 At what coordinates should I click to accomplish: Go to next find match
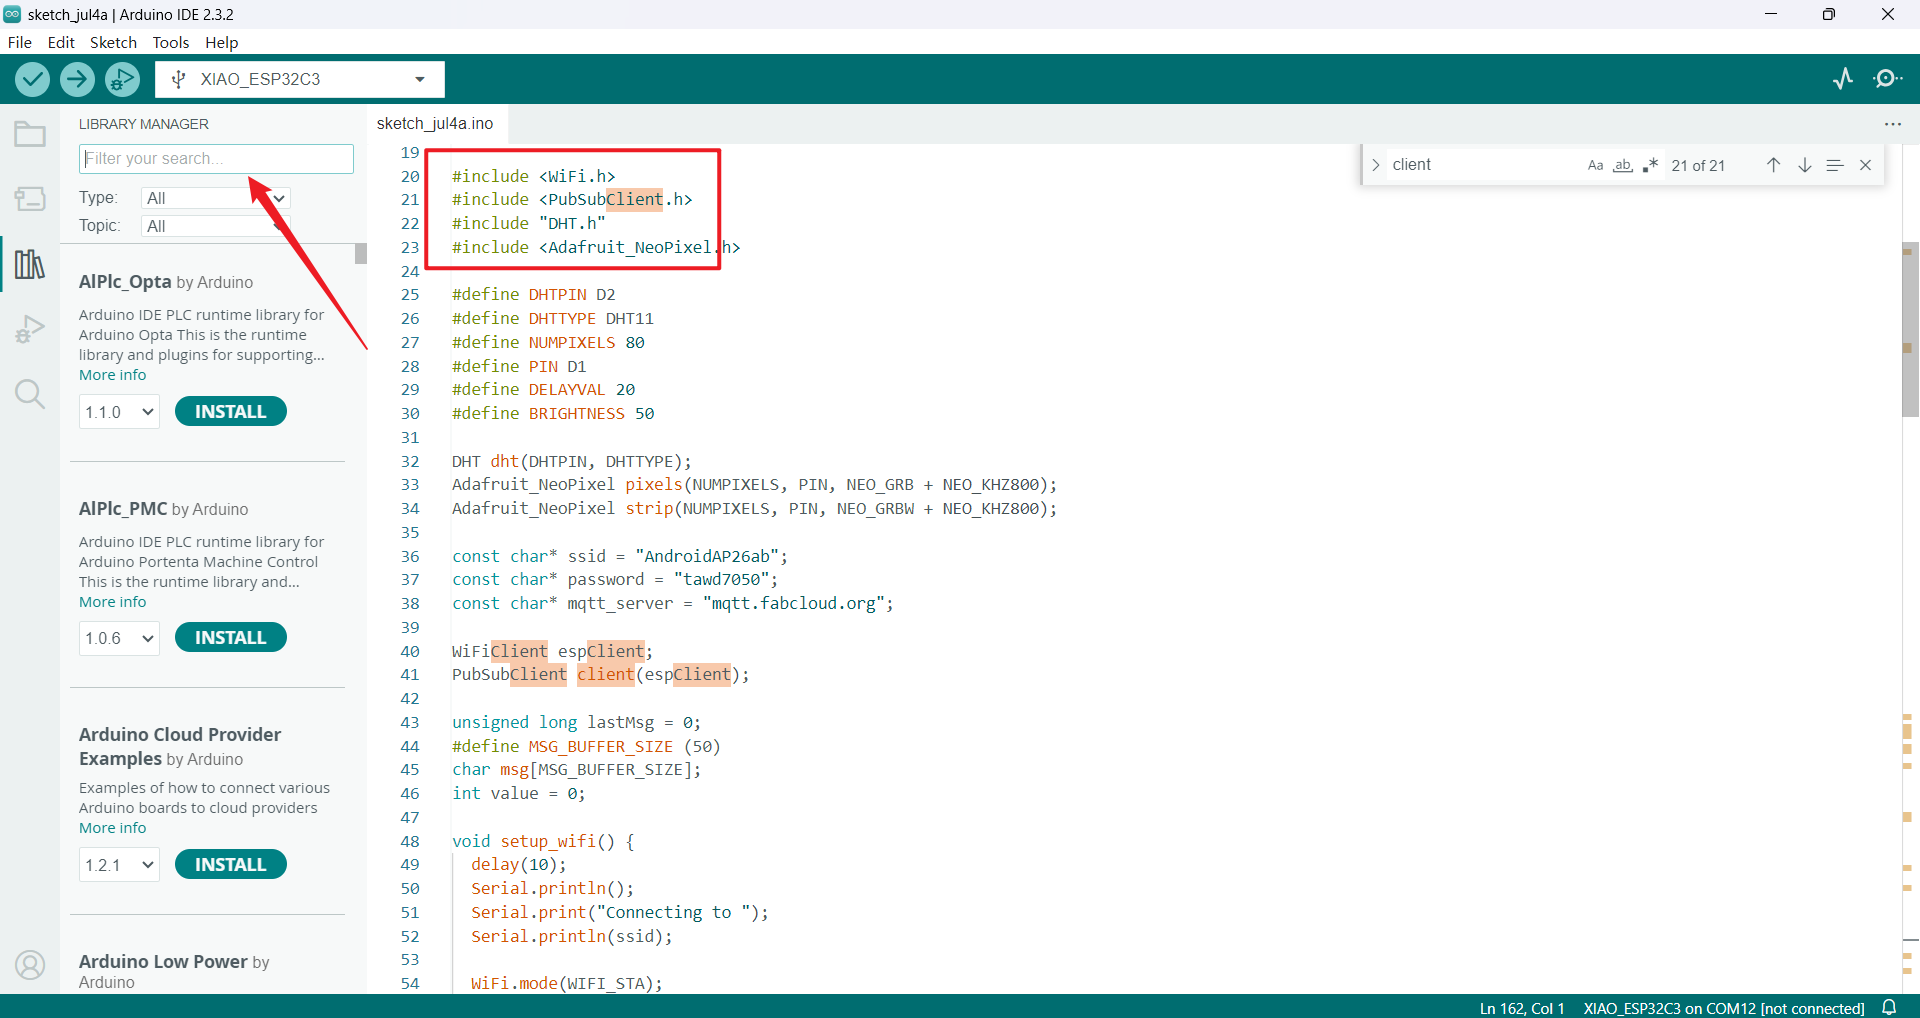pos(1804,165)
